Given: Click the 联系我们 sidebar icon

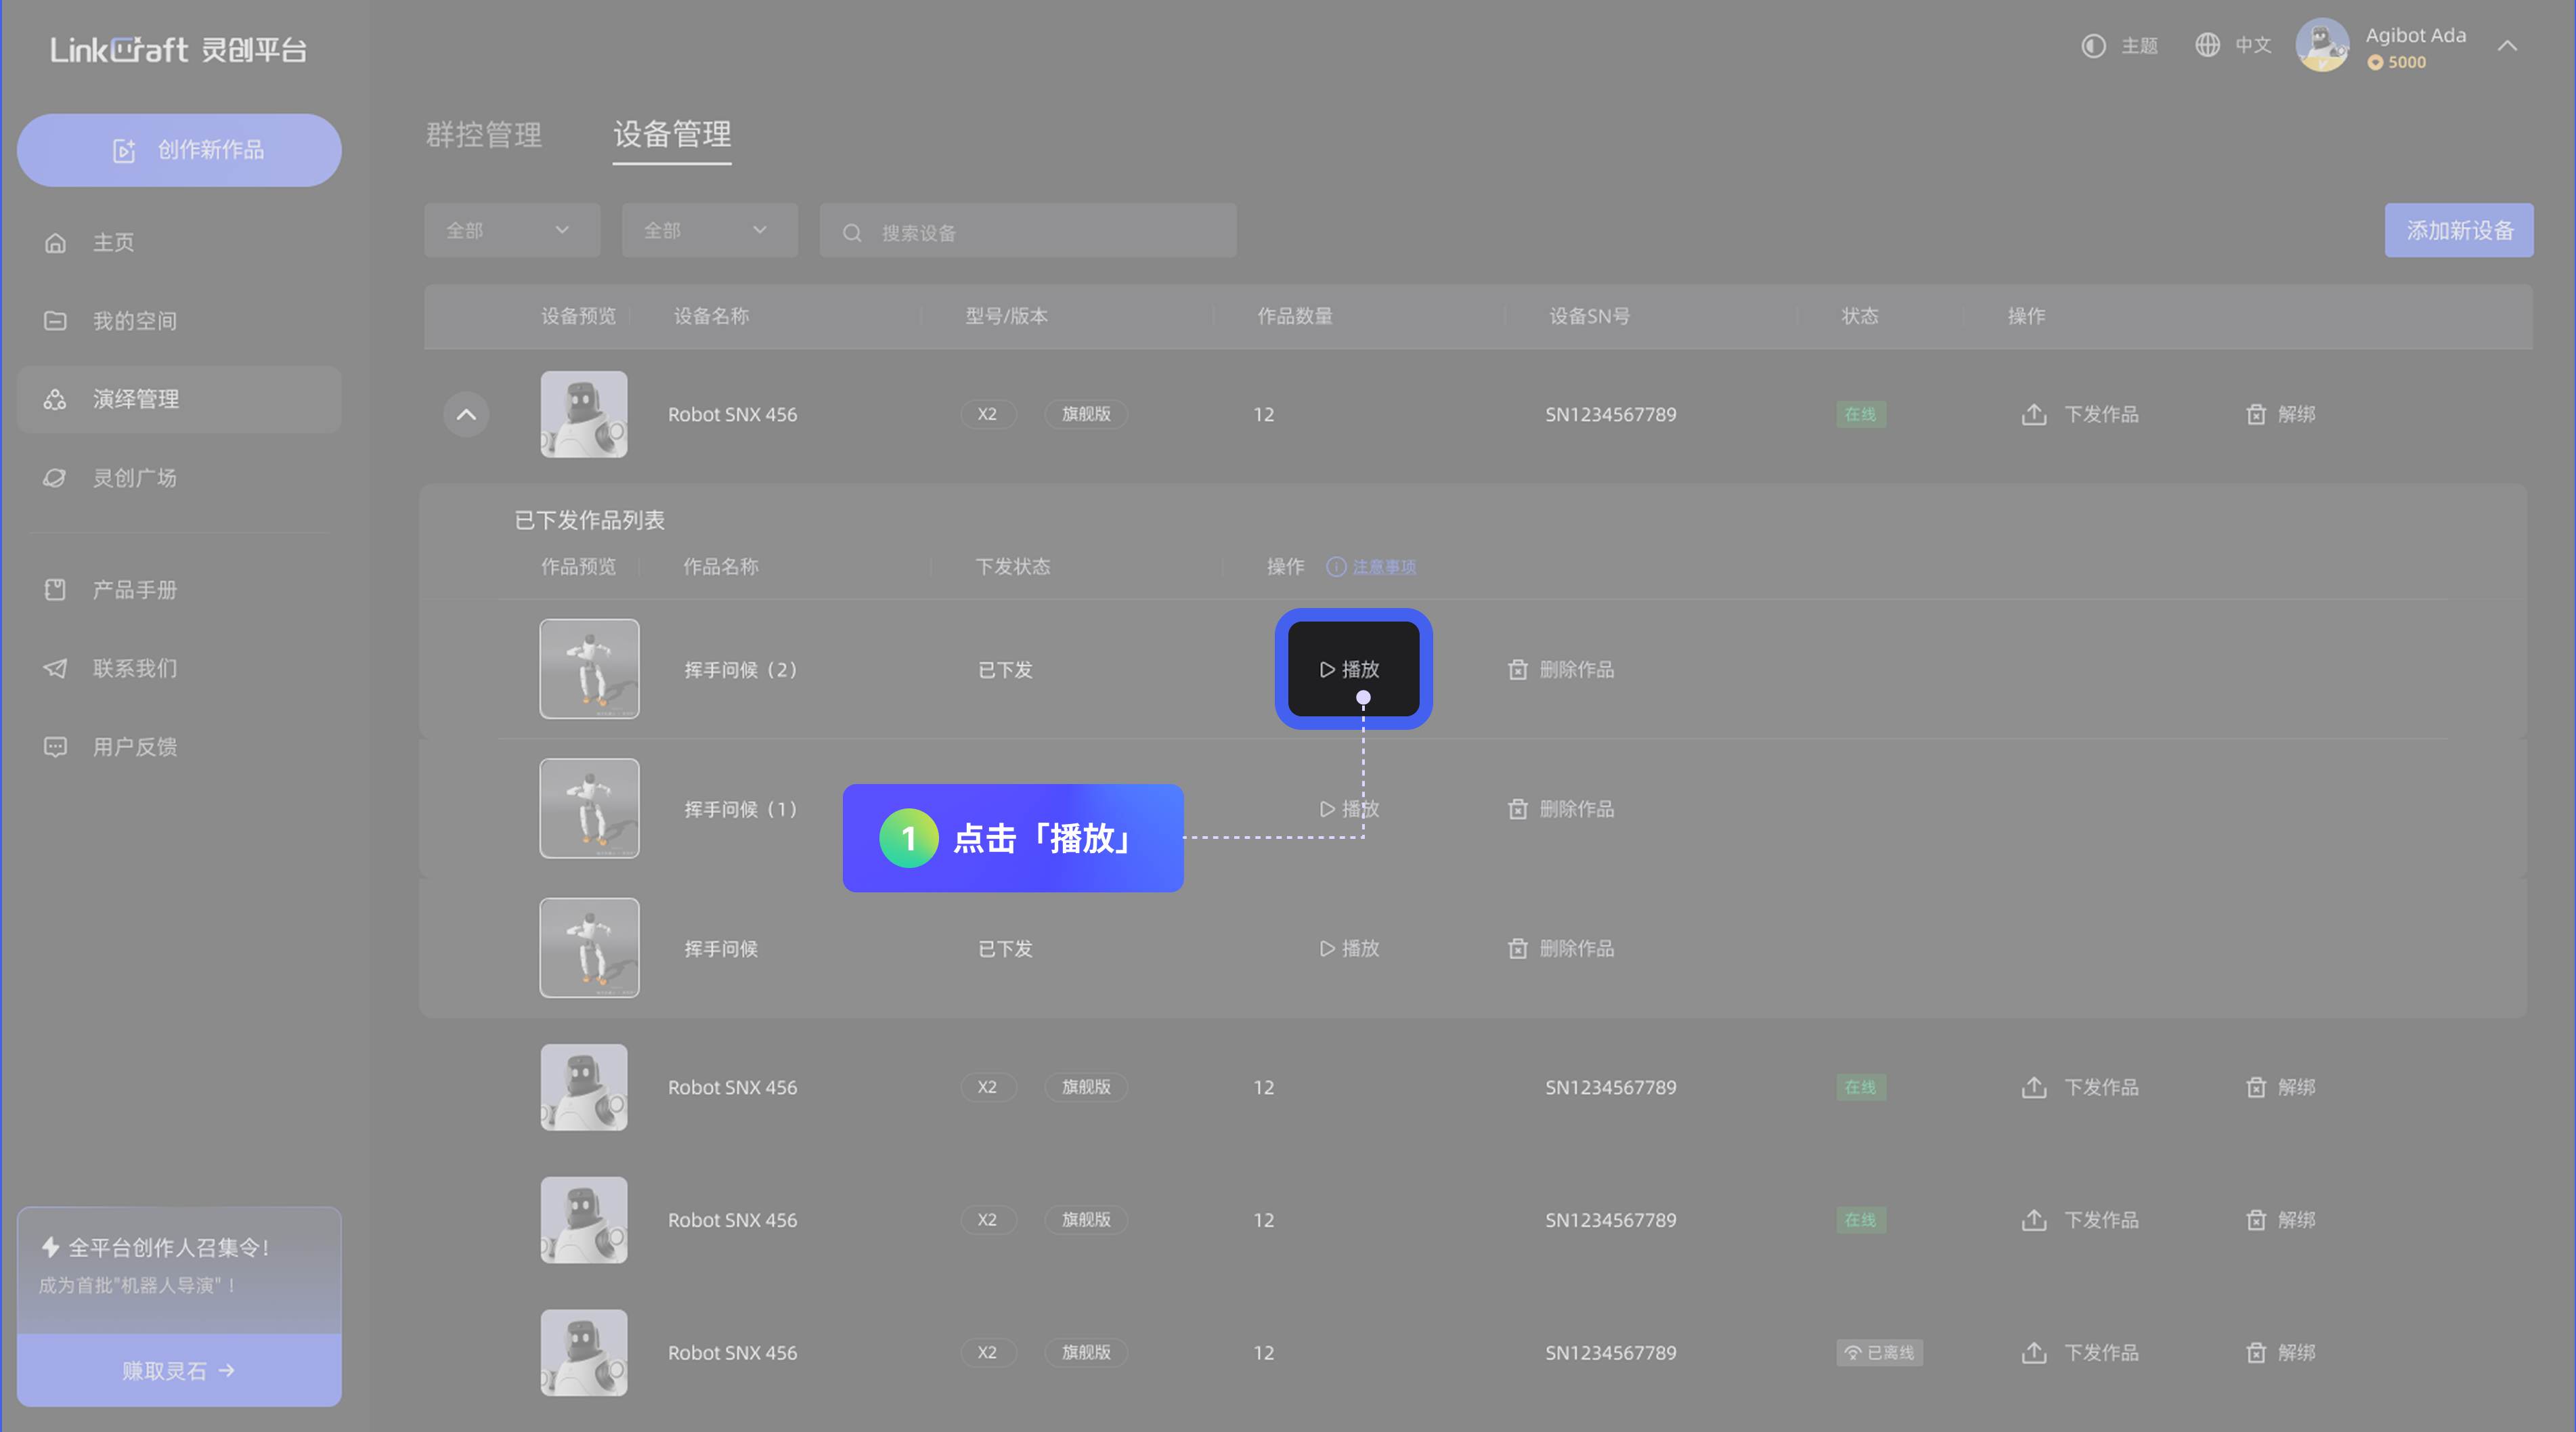Looking at the screenshot, I should 55,668.
